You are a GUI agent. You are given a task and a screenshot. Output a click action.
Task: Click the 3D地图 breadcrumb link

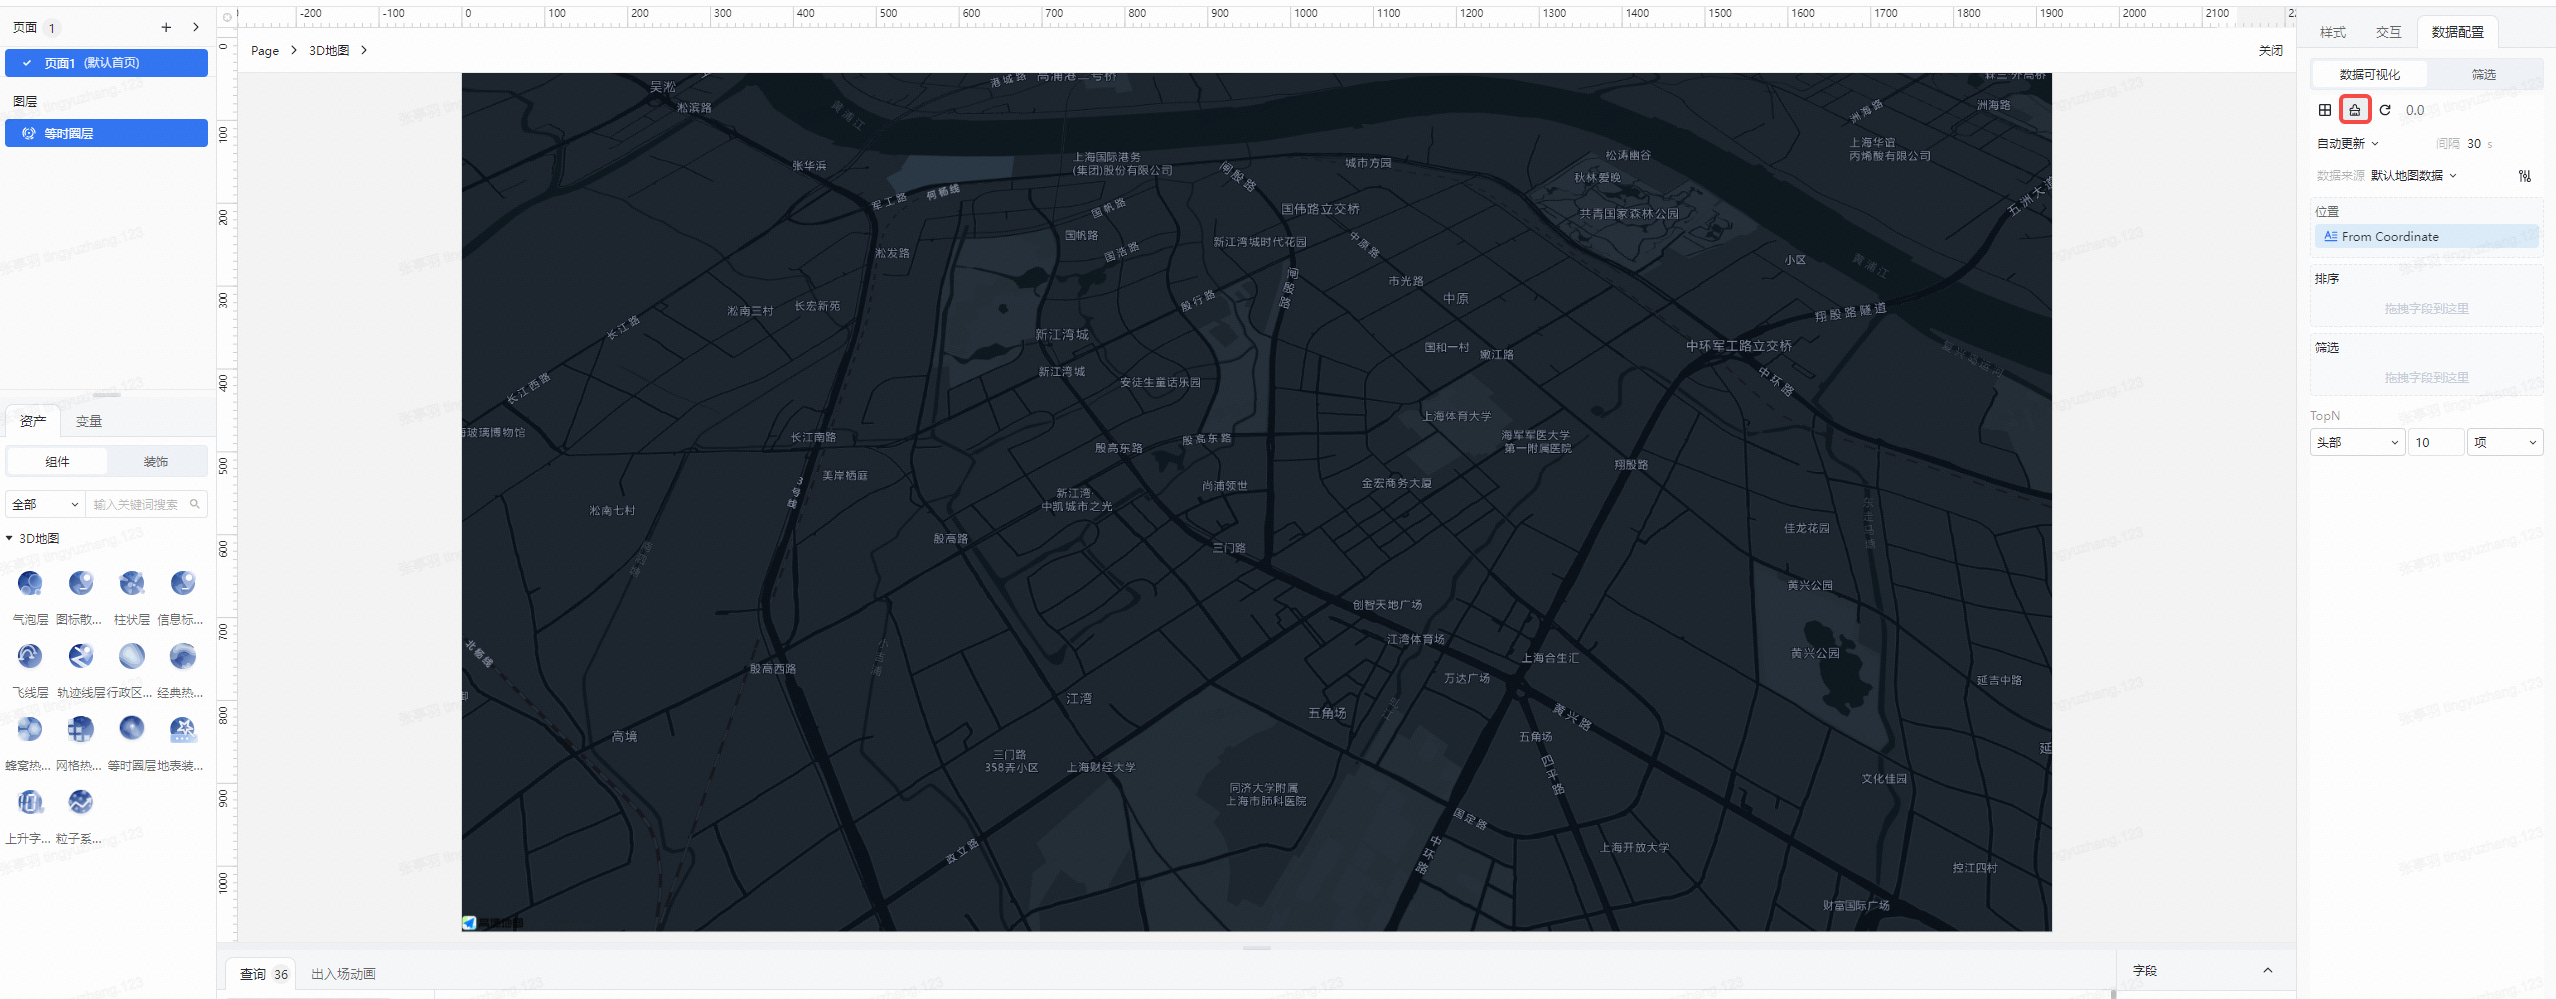point(329,51)
